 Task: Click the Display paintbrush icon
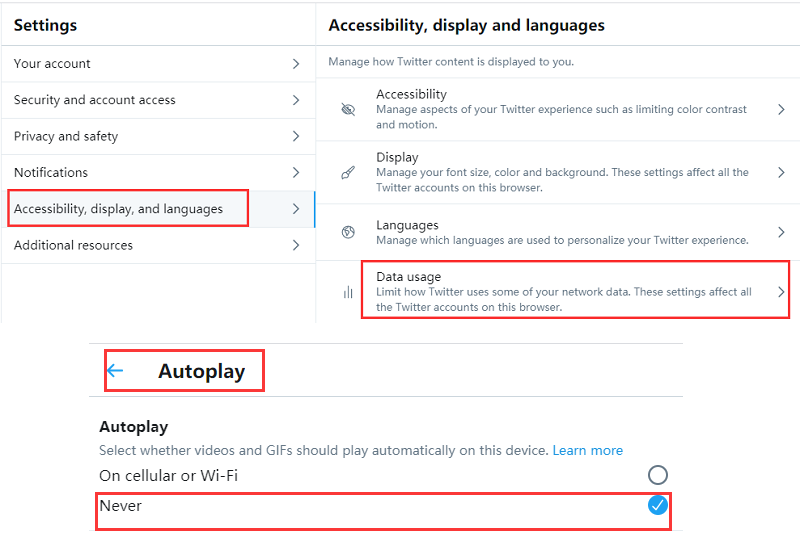point(348,172)
